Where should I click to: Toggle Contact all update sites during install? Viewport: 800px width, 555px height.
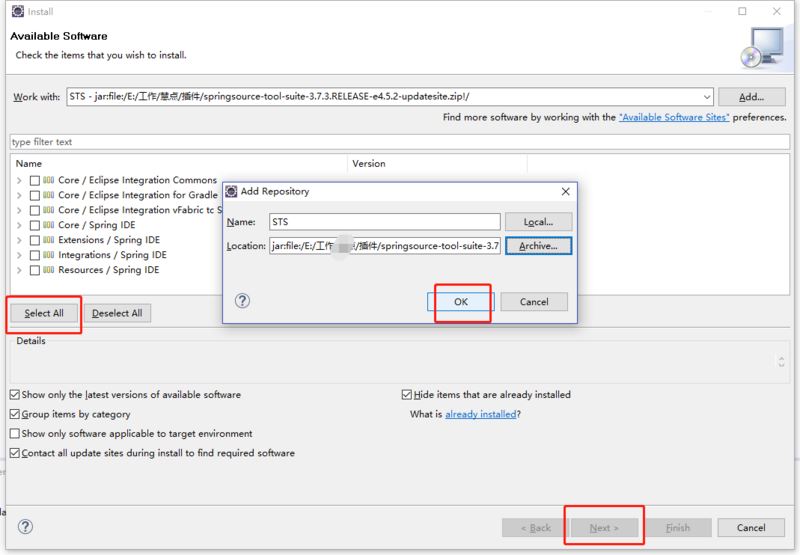15,453
